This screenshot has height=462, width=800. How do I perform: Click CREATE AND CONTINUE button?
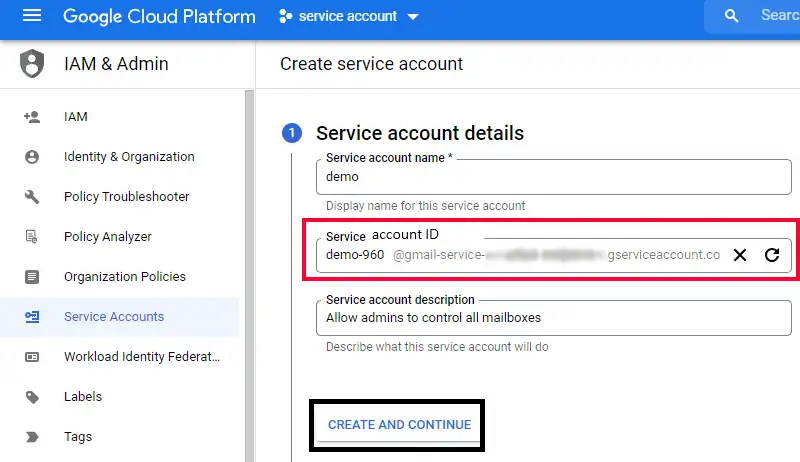[399, 425]
